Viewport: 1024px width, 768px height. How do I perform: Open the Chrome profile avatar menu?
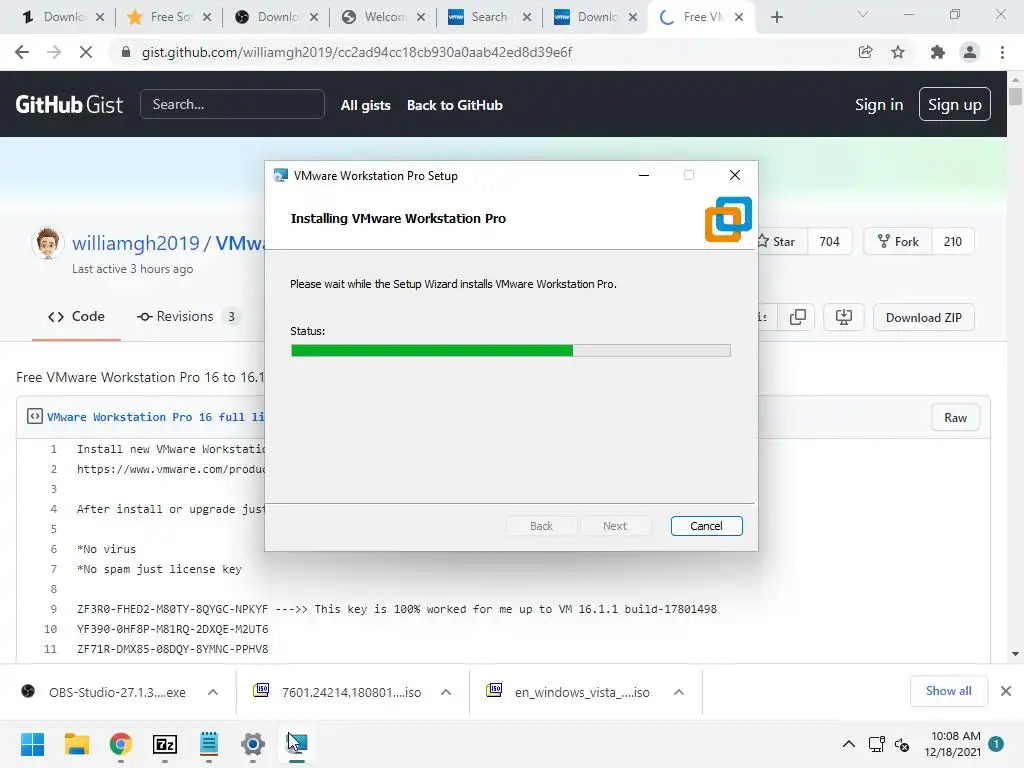[x=970, y=52]
